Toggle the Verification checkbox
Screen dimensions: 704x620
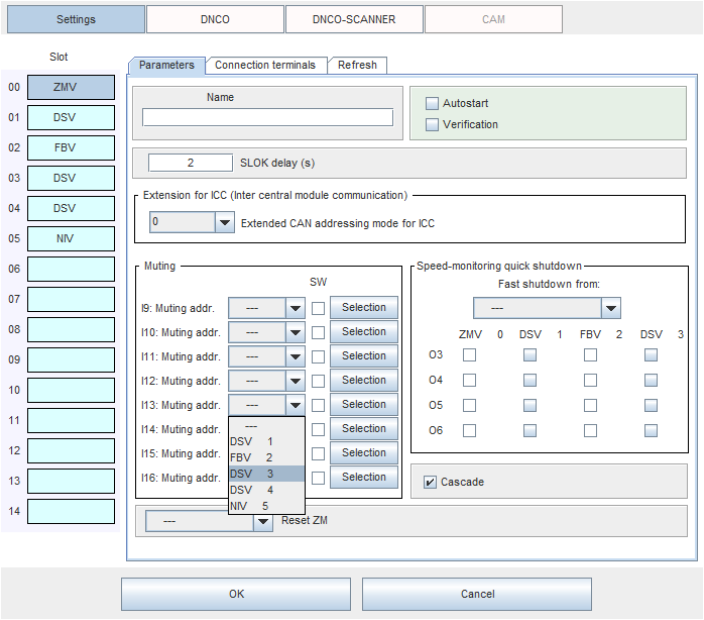432,124
